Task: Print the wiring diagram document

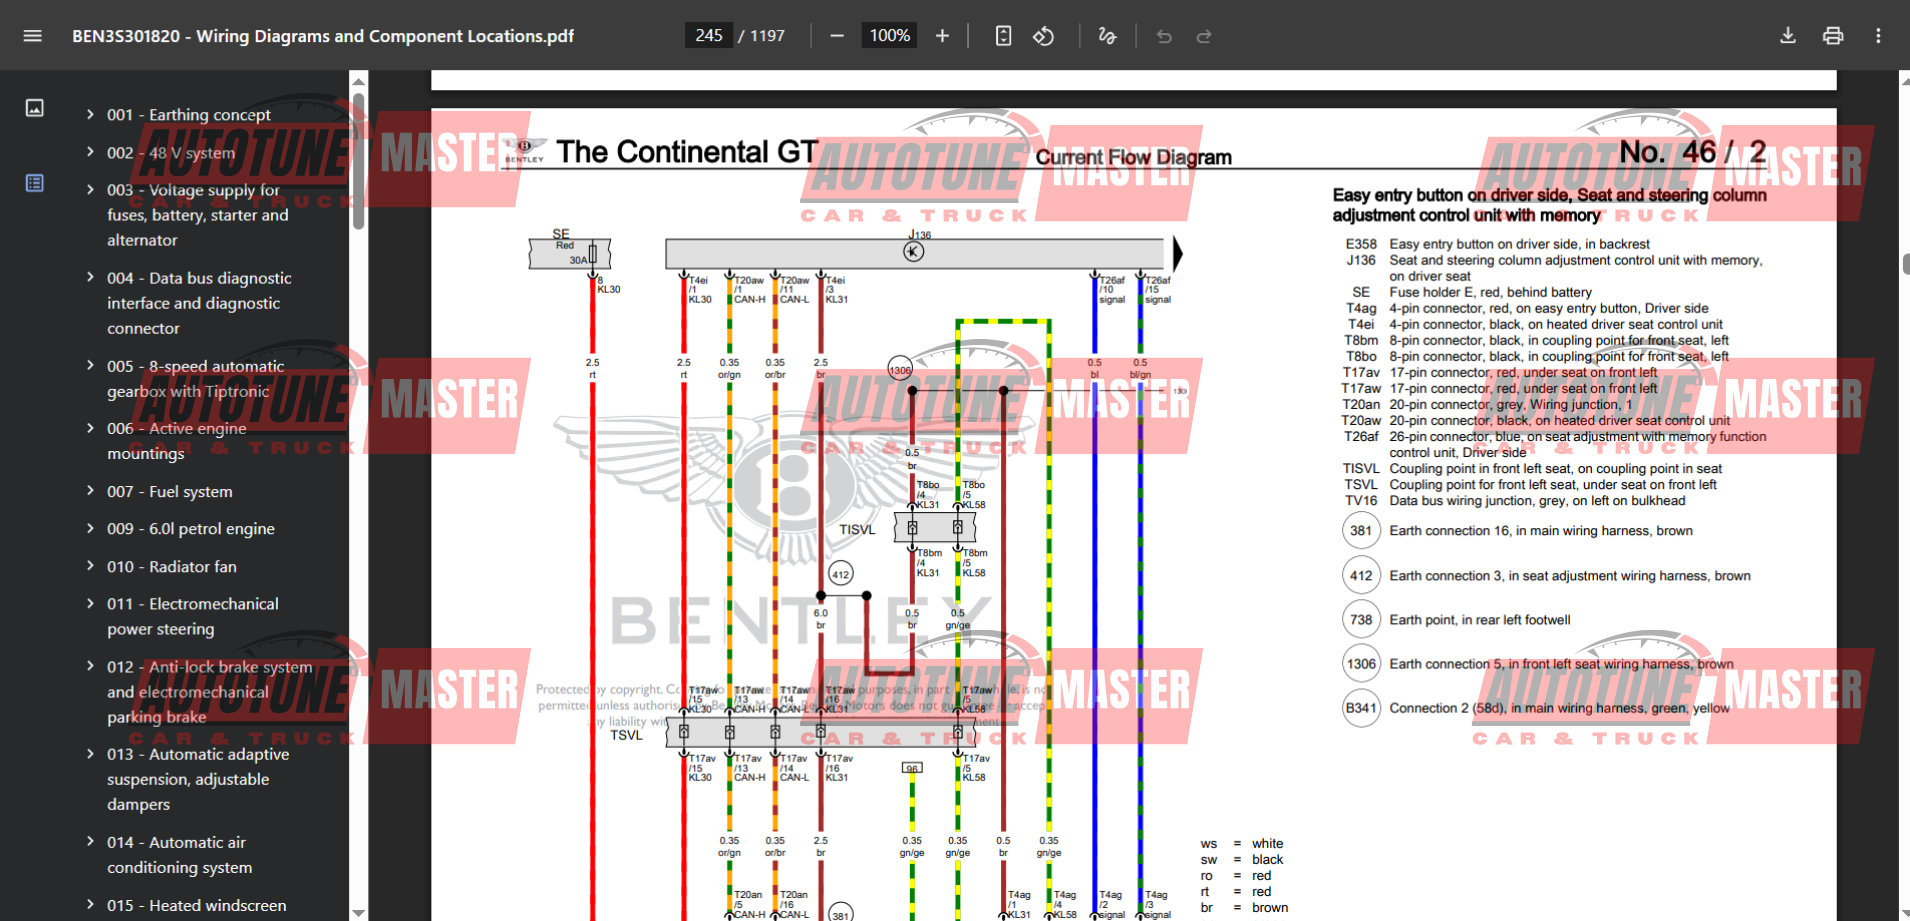Action: click(1832, 36)
